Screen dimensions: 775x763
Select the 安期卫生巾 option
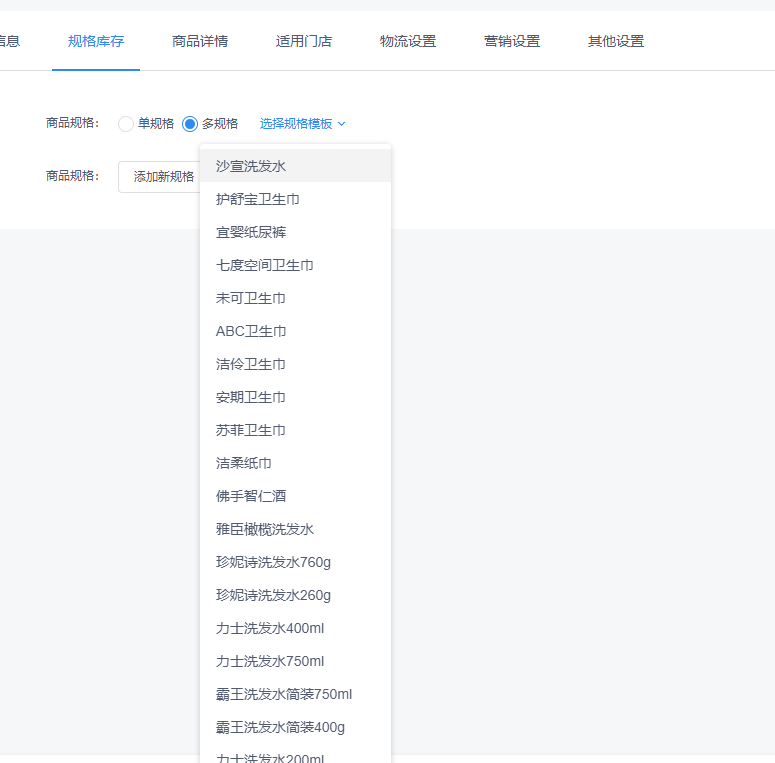296,397
